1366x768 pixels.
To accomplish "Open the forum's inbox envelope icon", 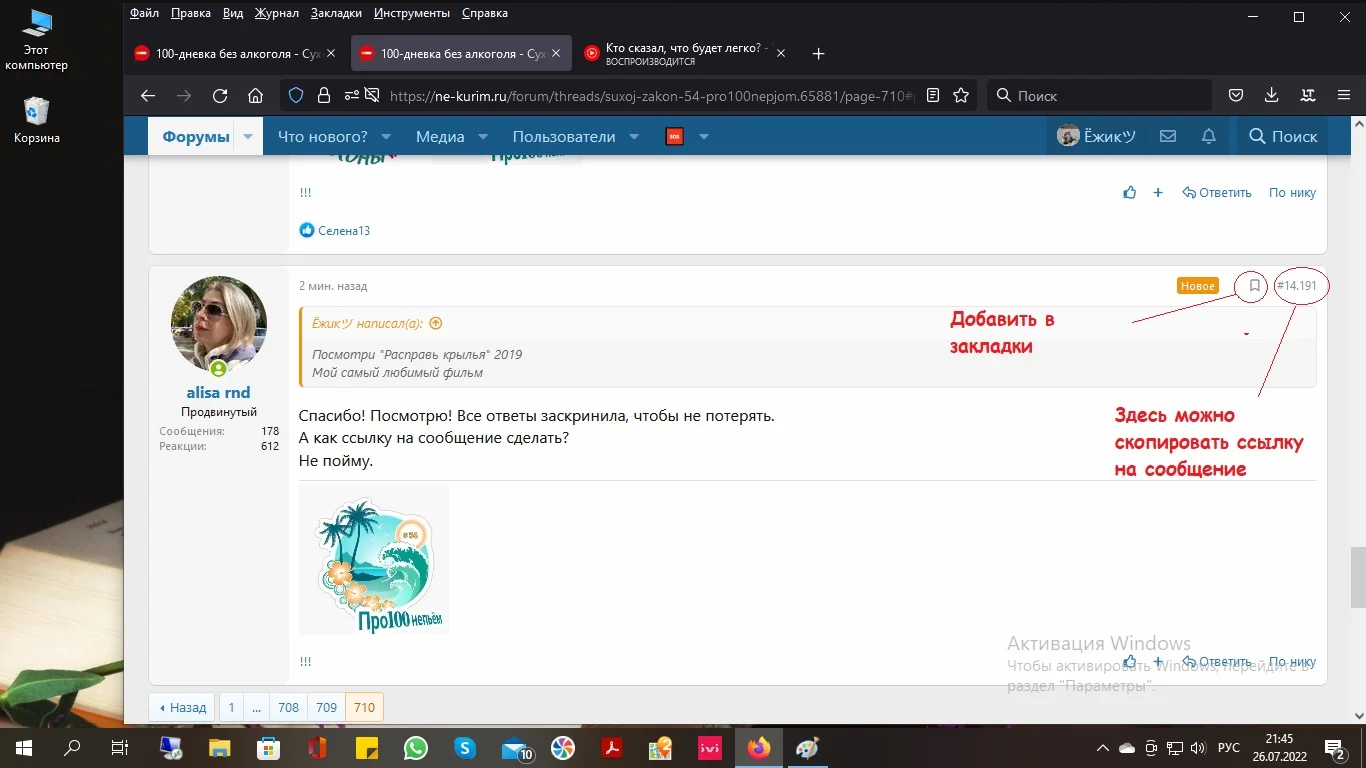I will click(x=1167, y=135).
